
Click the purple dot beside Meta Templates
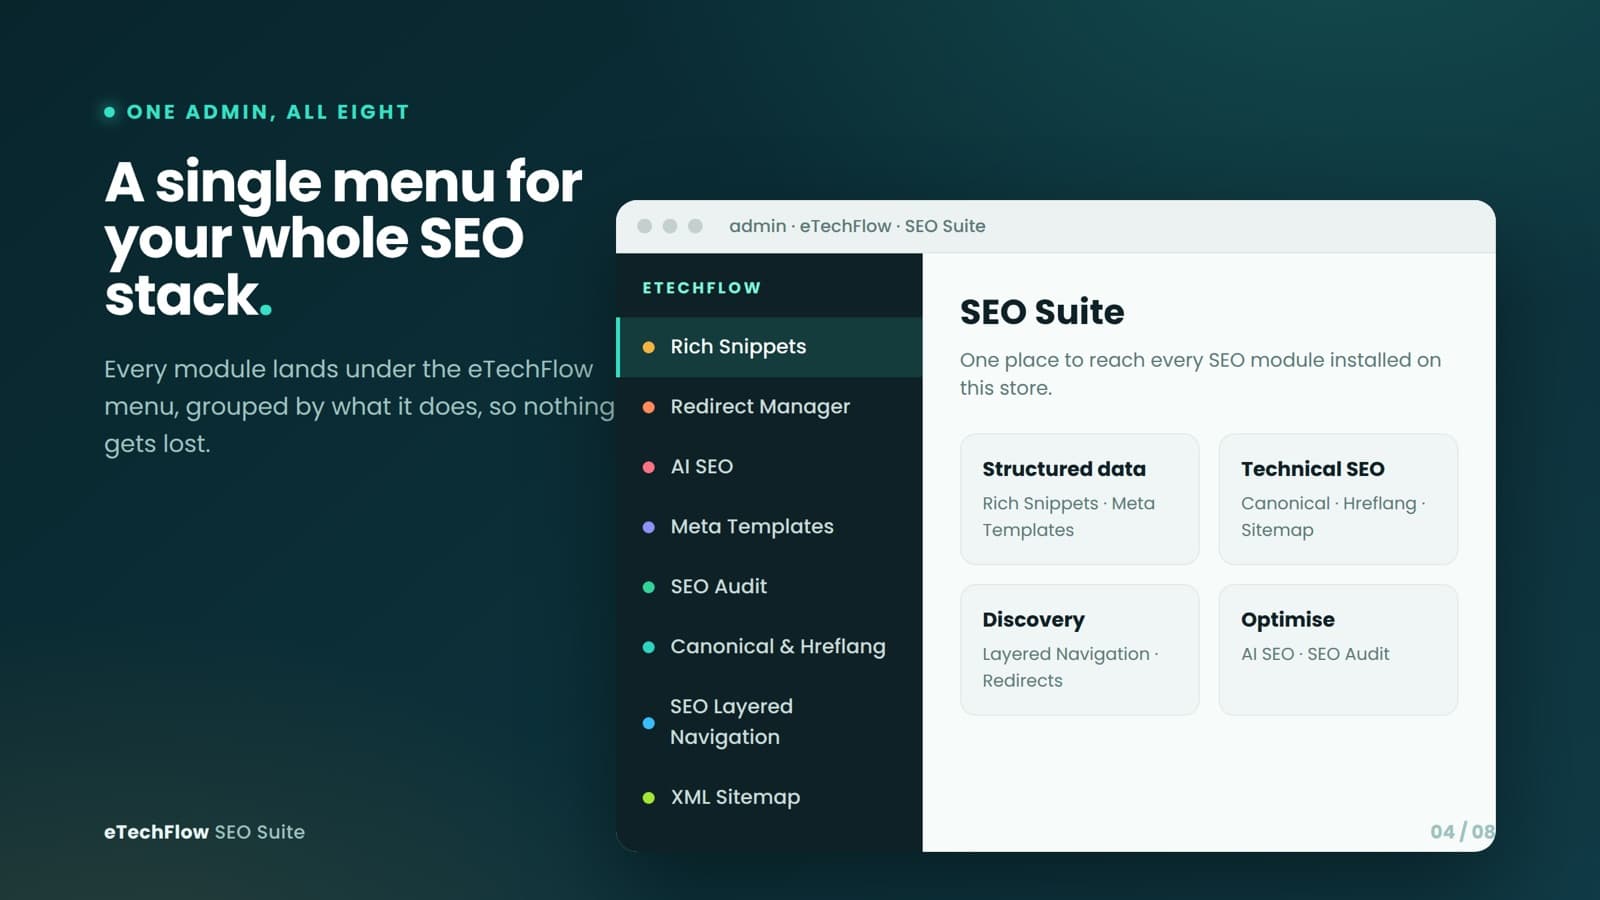pyautogui.click(x=648, y=527)
